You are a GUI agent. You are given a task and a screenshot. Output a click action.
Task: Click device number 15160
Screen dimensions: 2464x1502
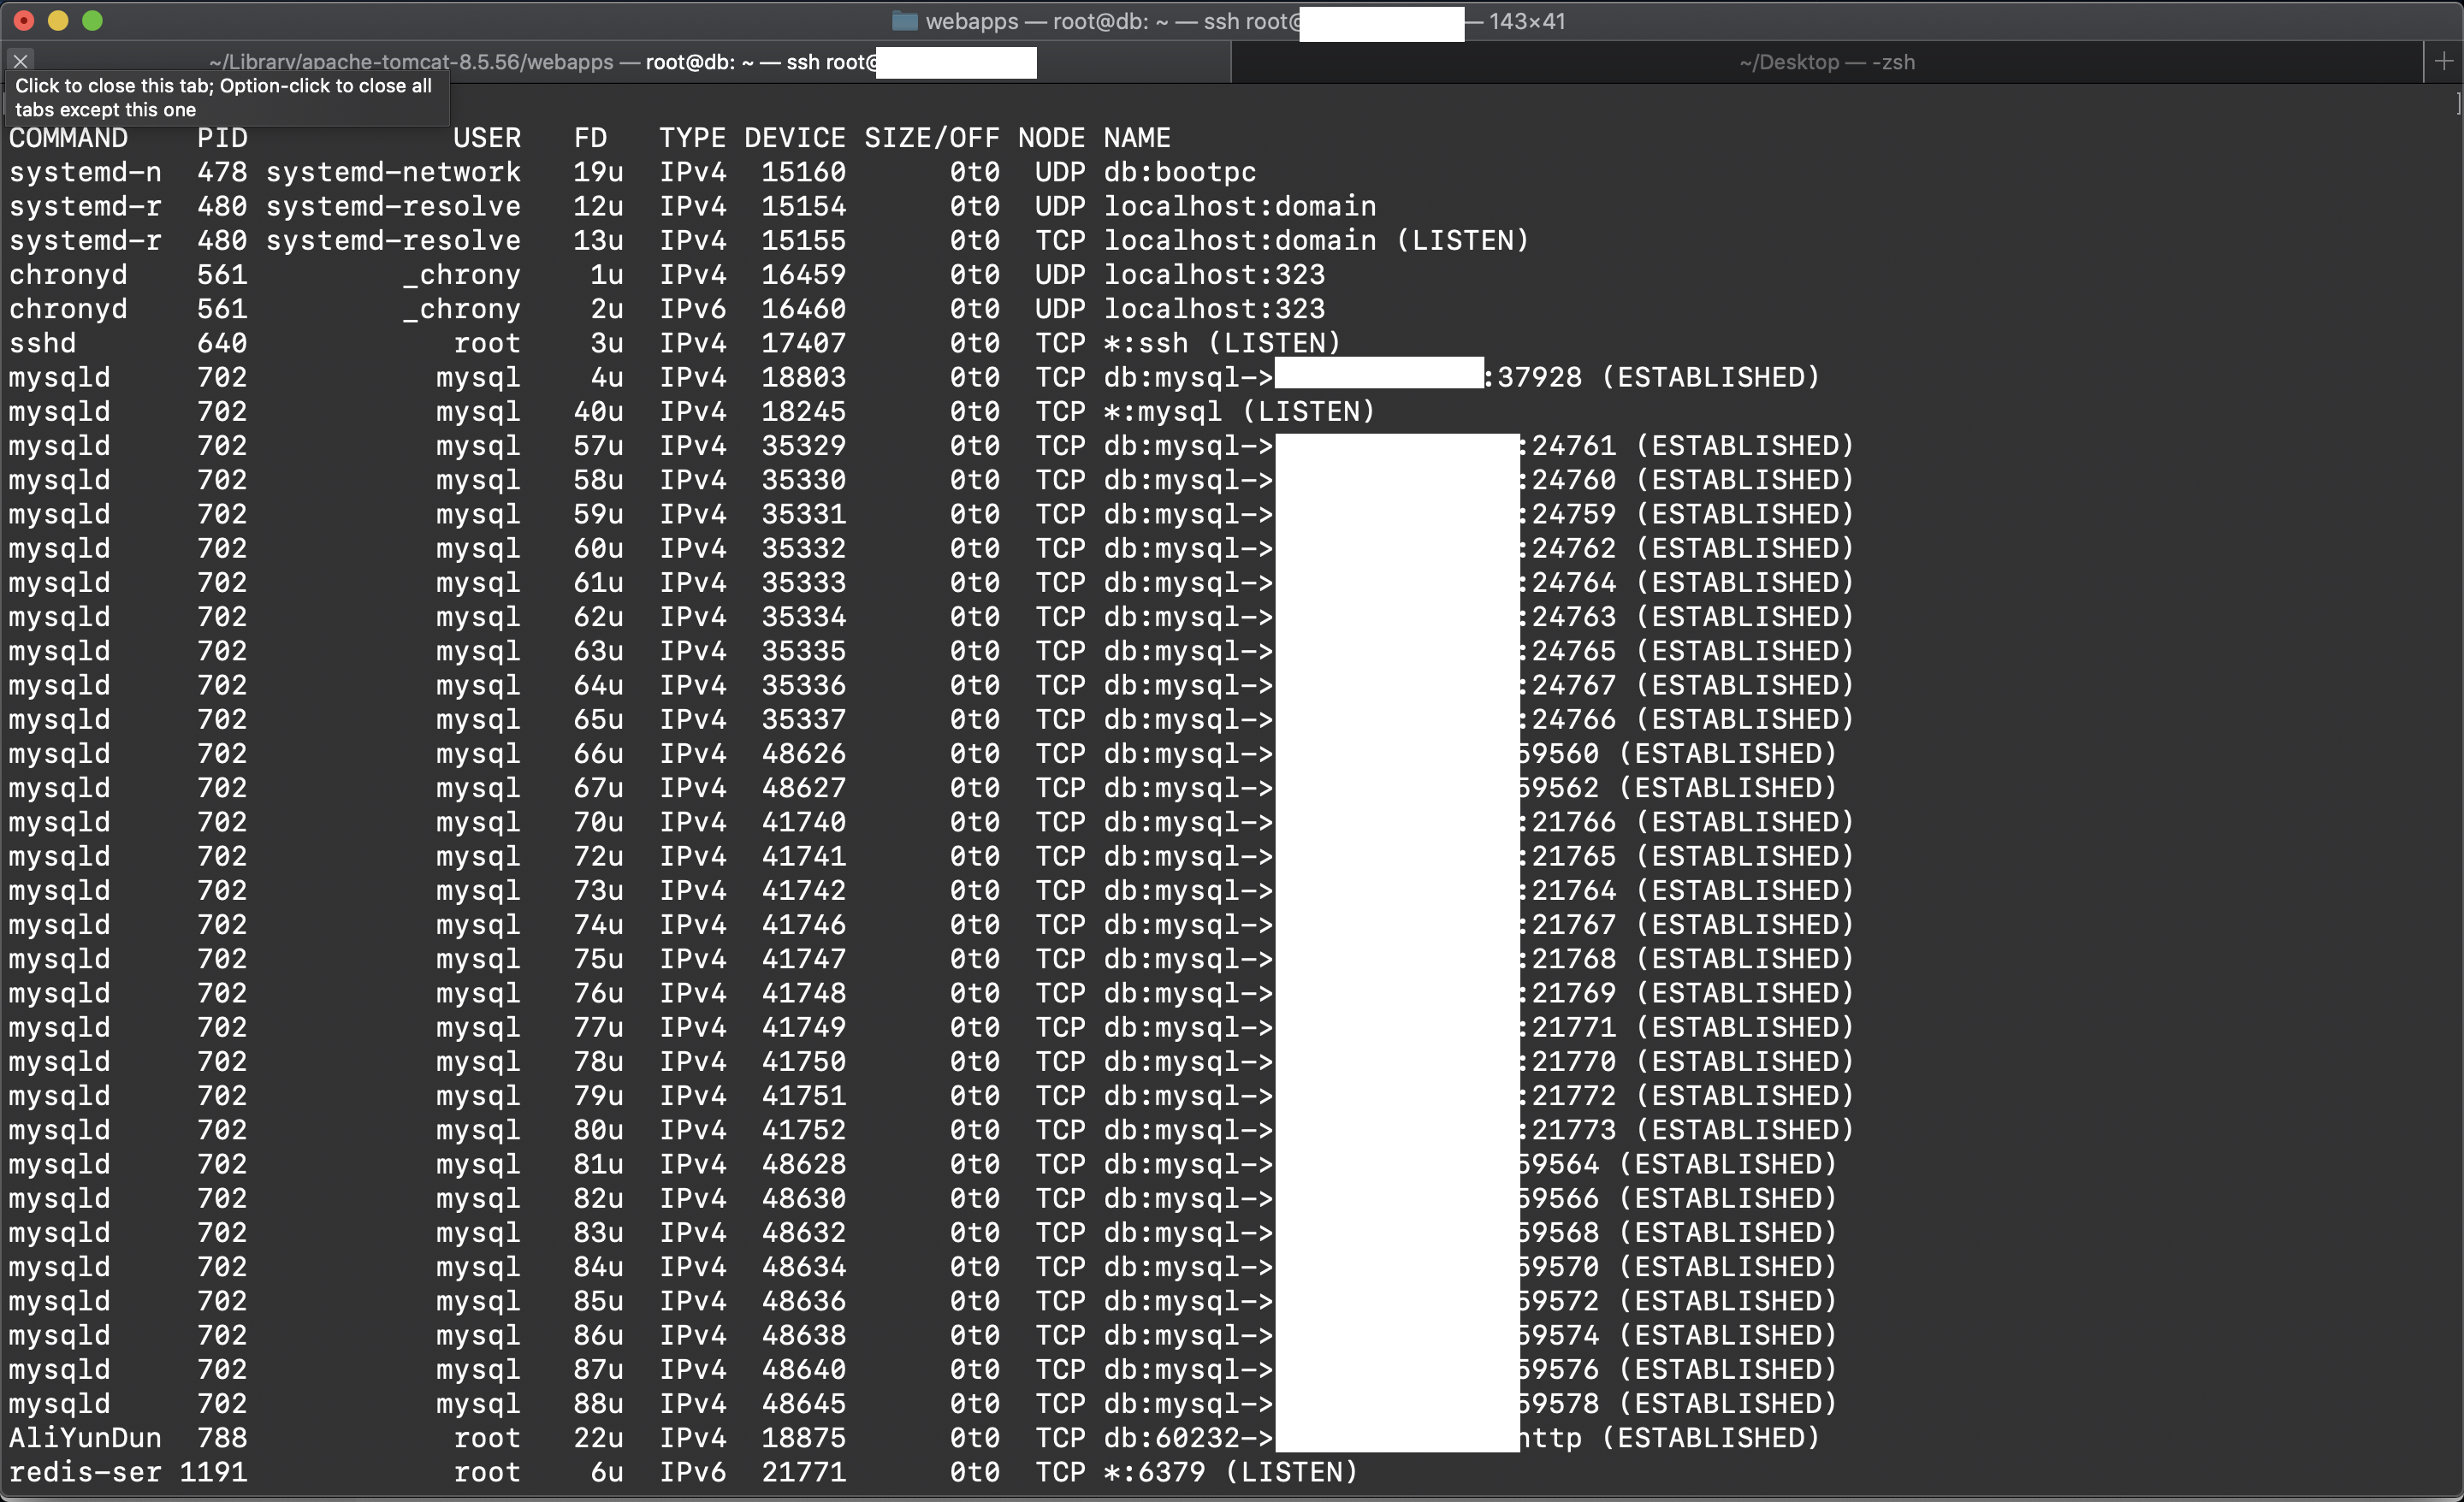[804, 172]
